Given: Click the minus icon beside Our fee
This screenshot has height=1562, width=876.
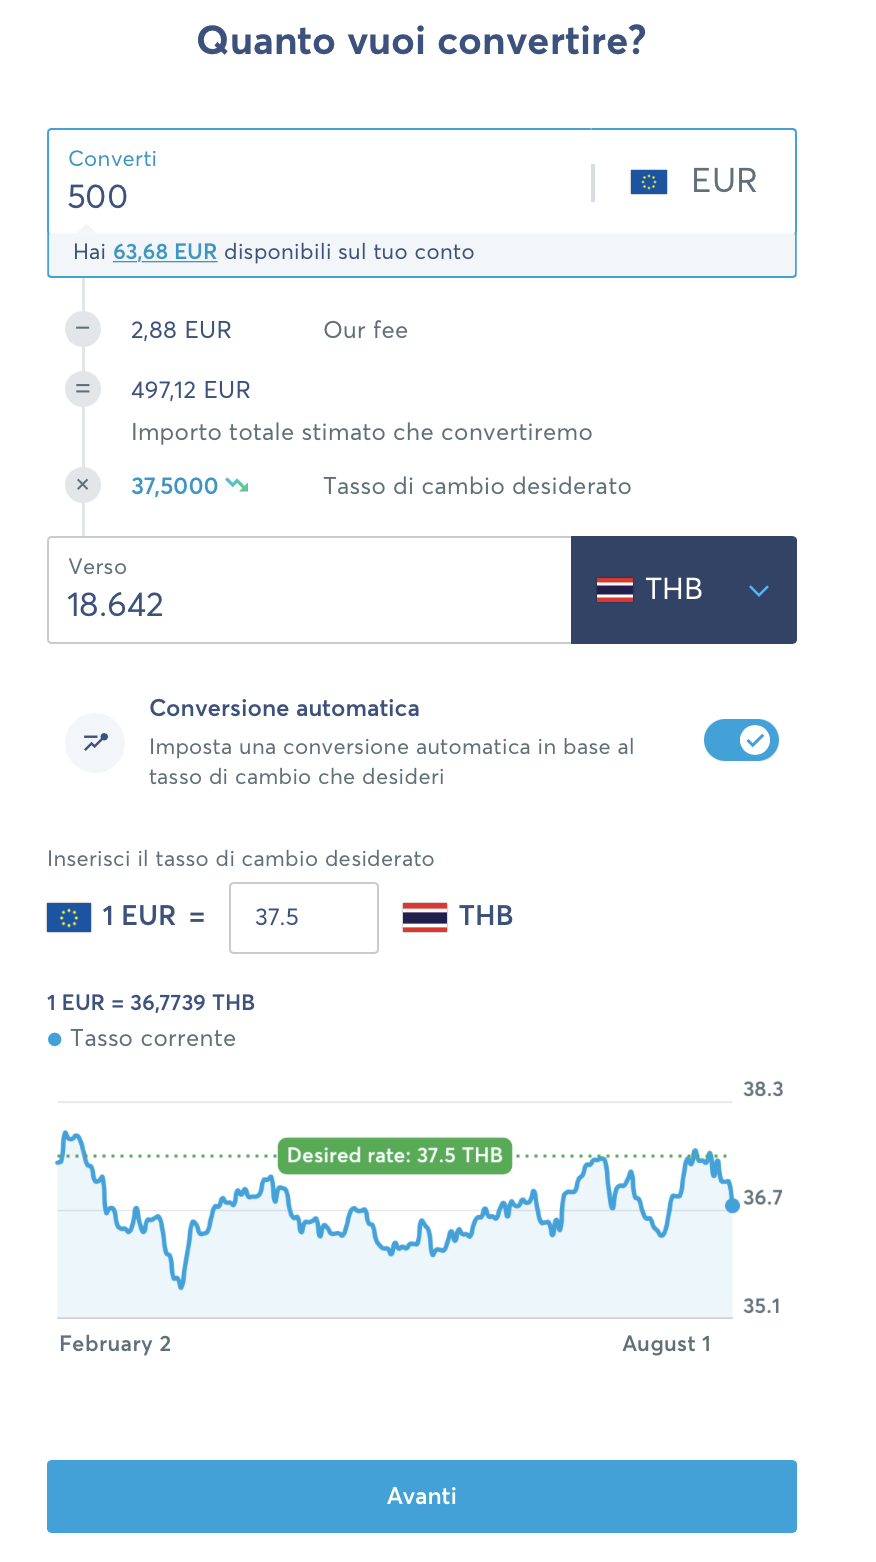Looking at the screenshot, I should (x=83, y=329).
